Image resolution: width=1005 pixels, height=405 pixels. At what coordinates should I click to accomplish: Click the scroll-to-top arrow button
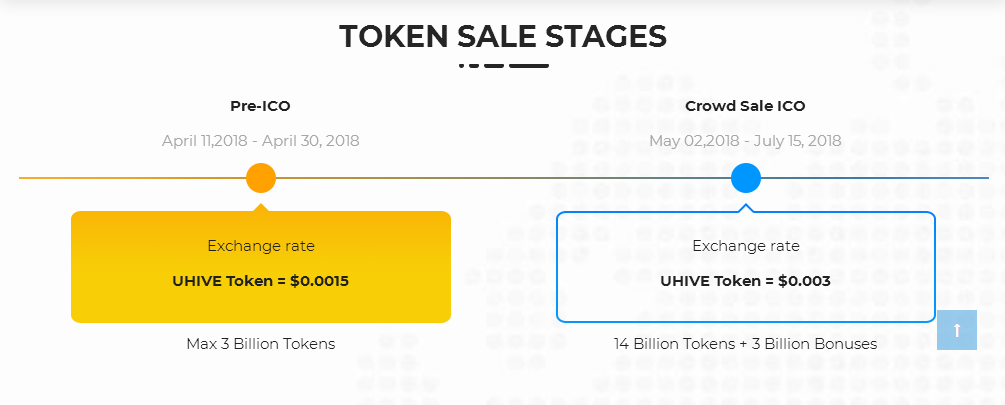[x=956, y=330]
